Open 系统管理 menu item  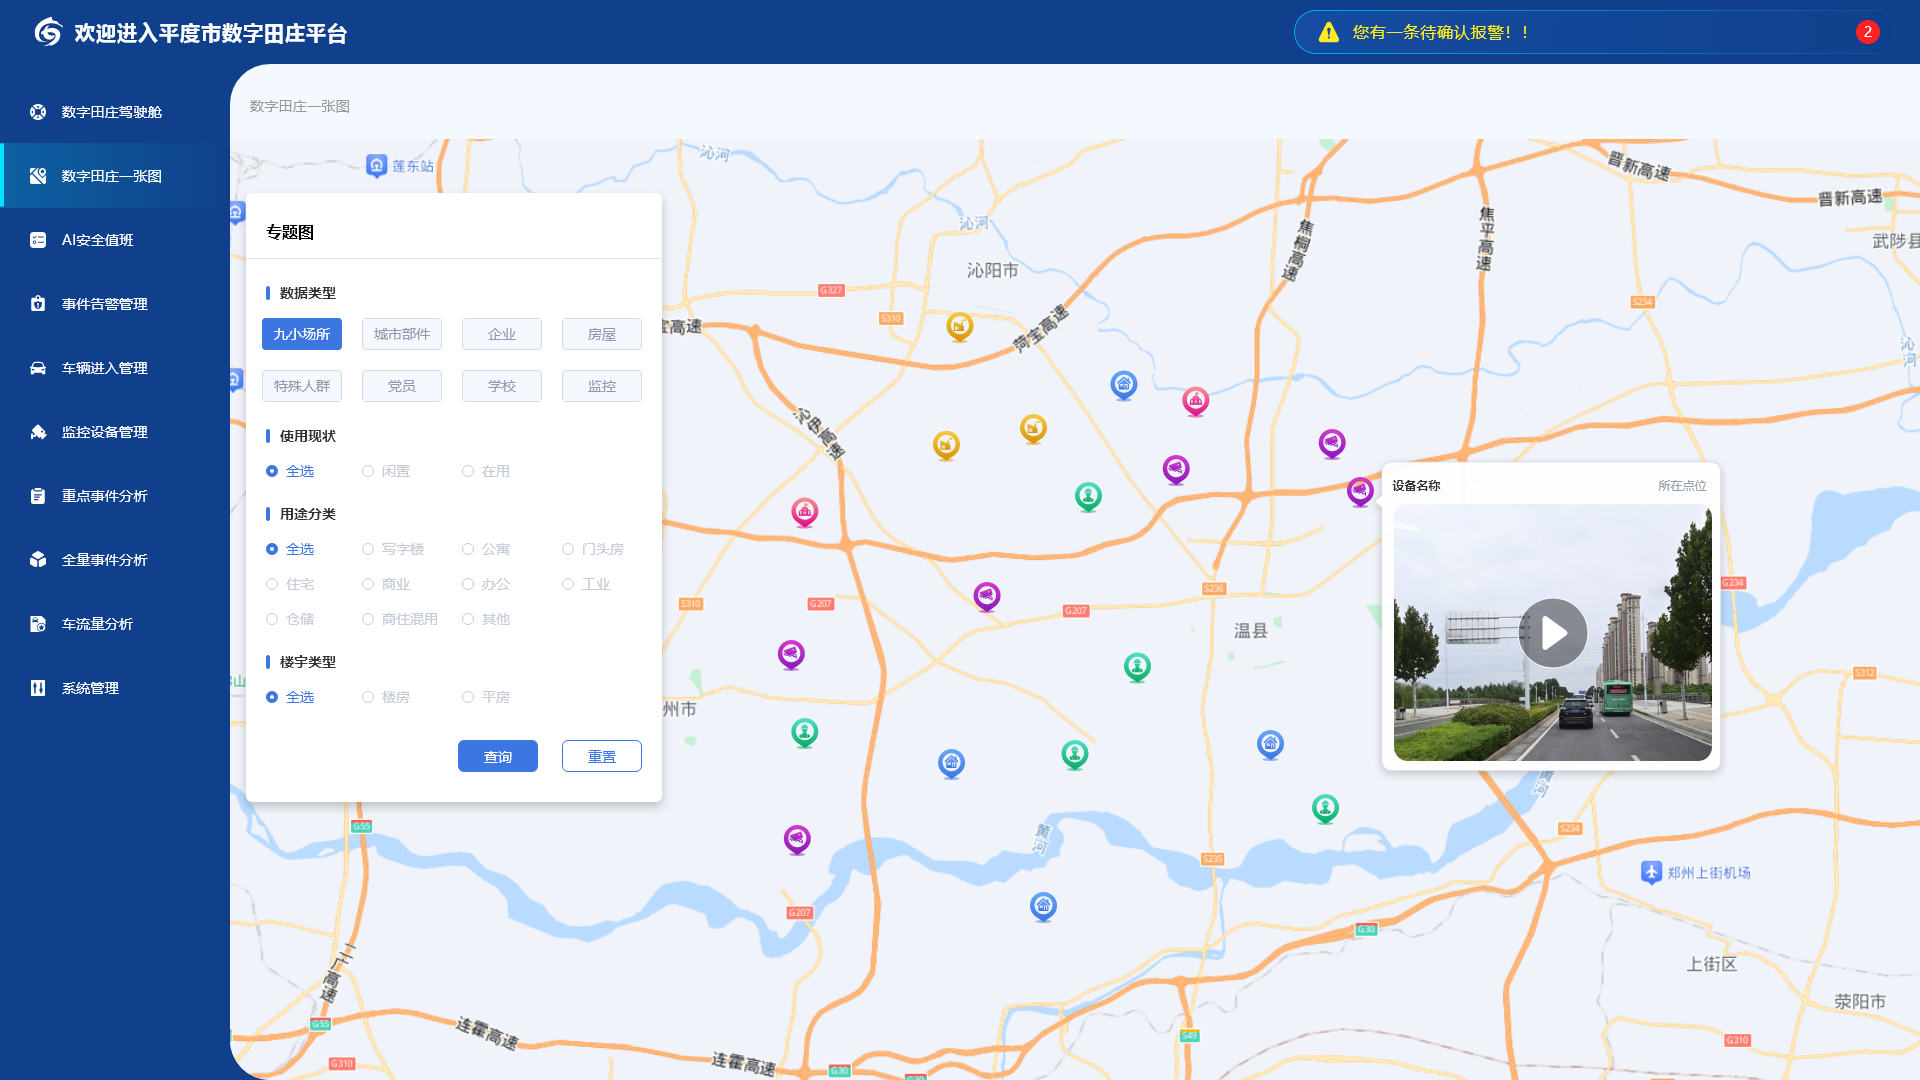point(115,688)
